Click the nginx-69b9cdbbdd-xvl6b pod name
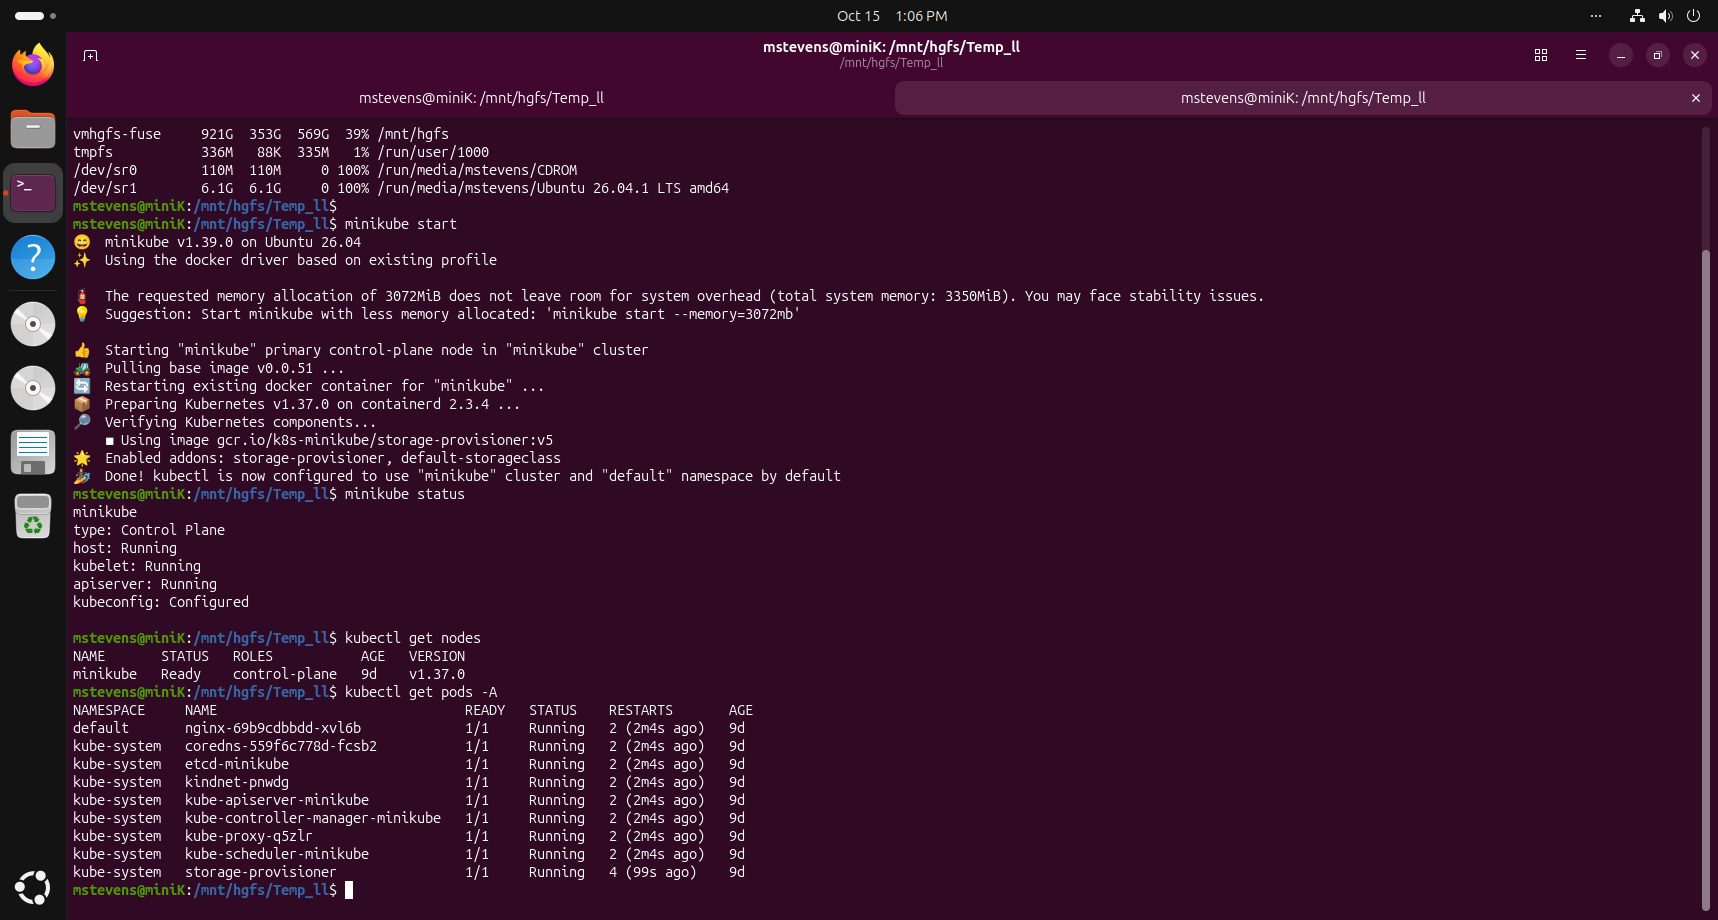The width and height of the screenshot is (1718, 920). [273, 728]
